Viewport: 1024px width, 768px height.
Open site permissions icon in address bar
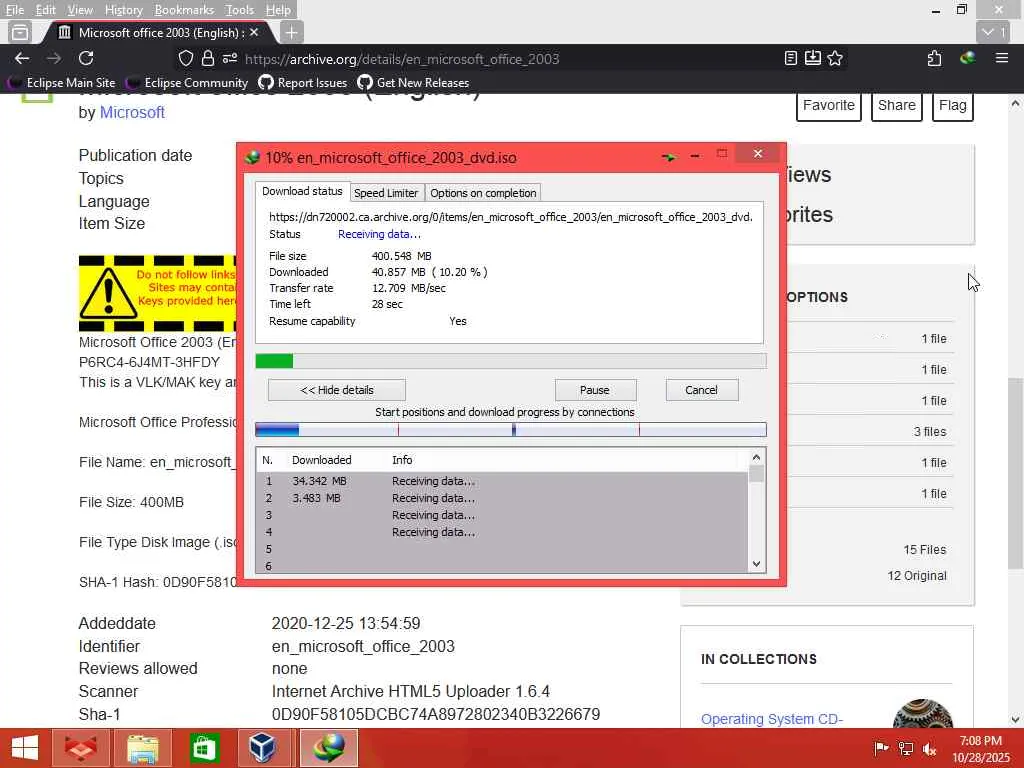pyautogui.click(x=229, y=59)
